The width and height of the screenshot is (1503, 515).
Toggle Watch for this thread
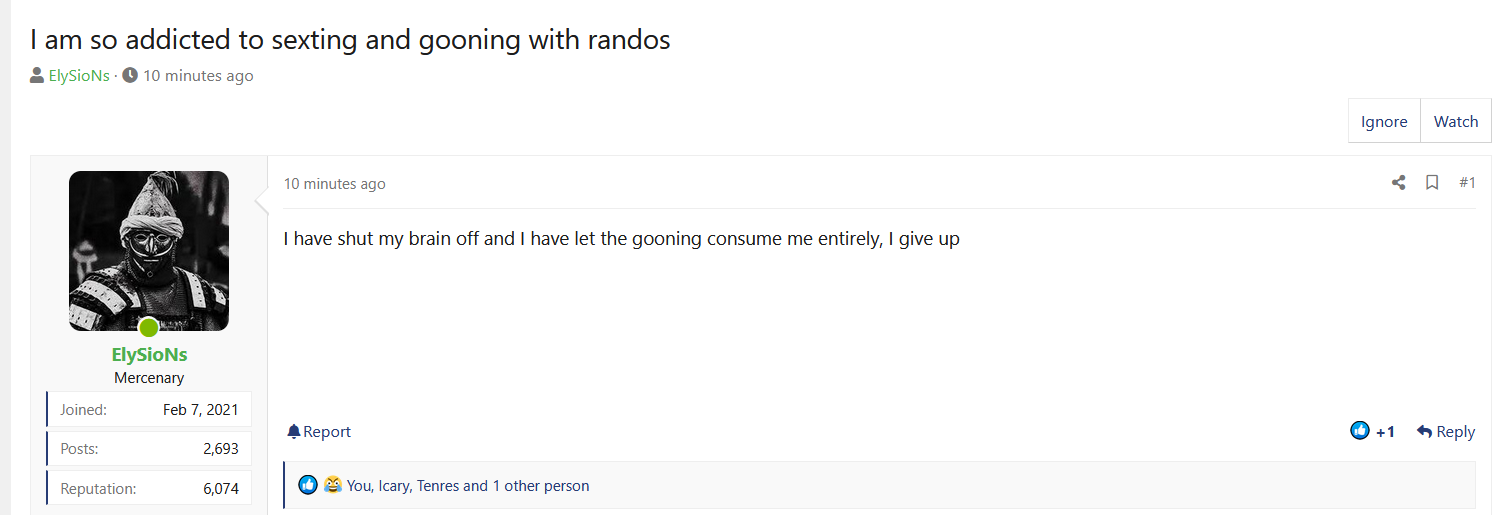(x=1455, y=121)
